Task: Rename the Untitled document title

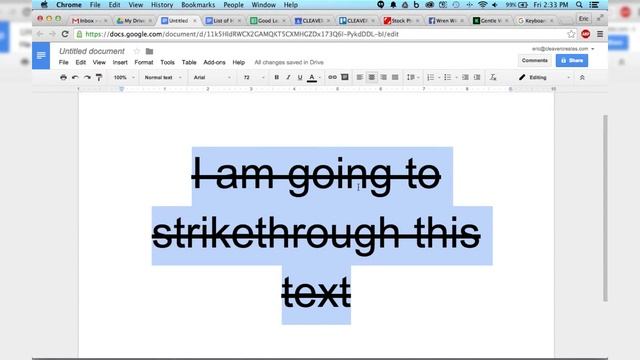Action: tap(92, 51)
